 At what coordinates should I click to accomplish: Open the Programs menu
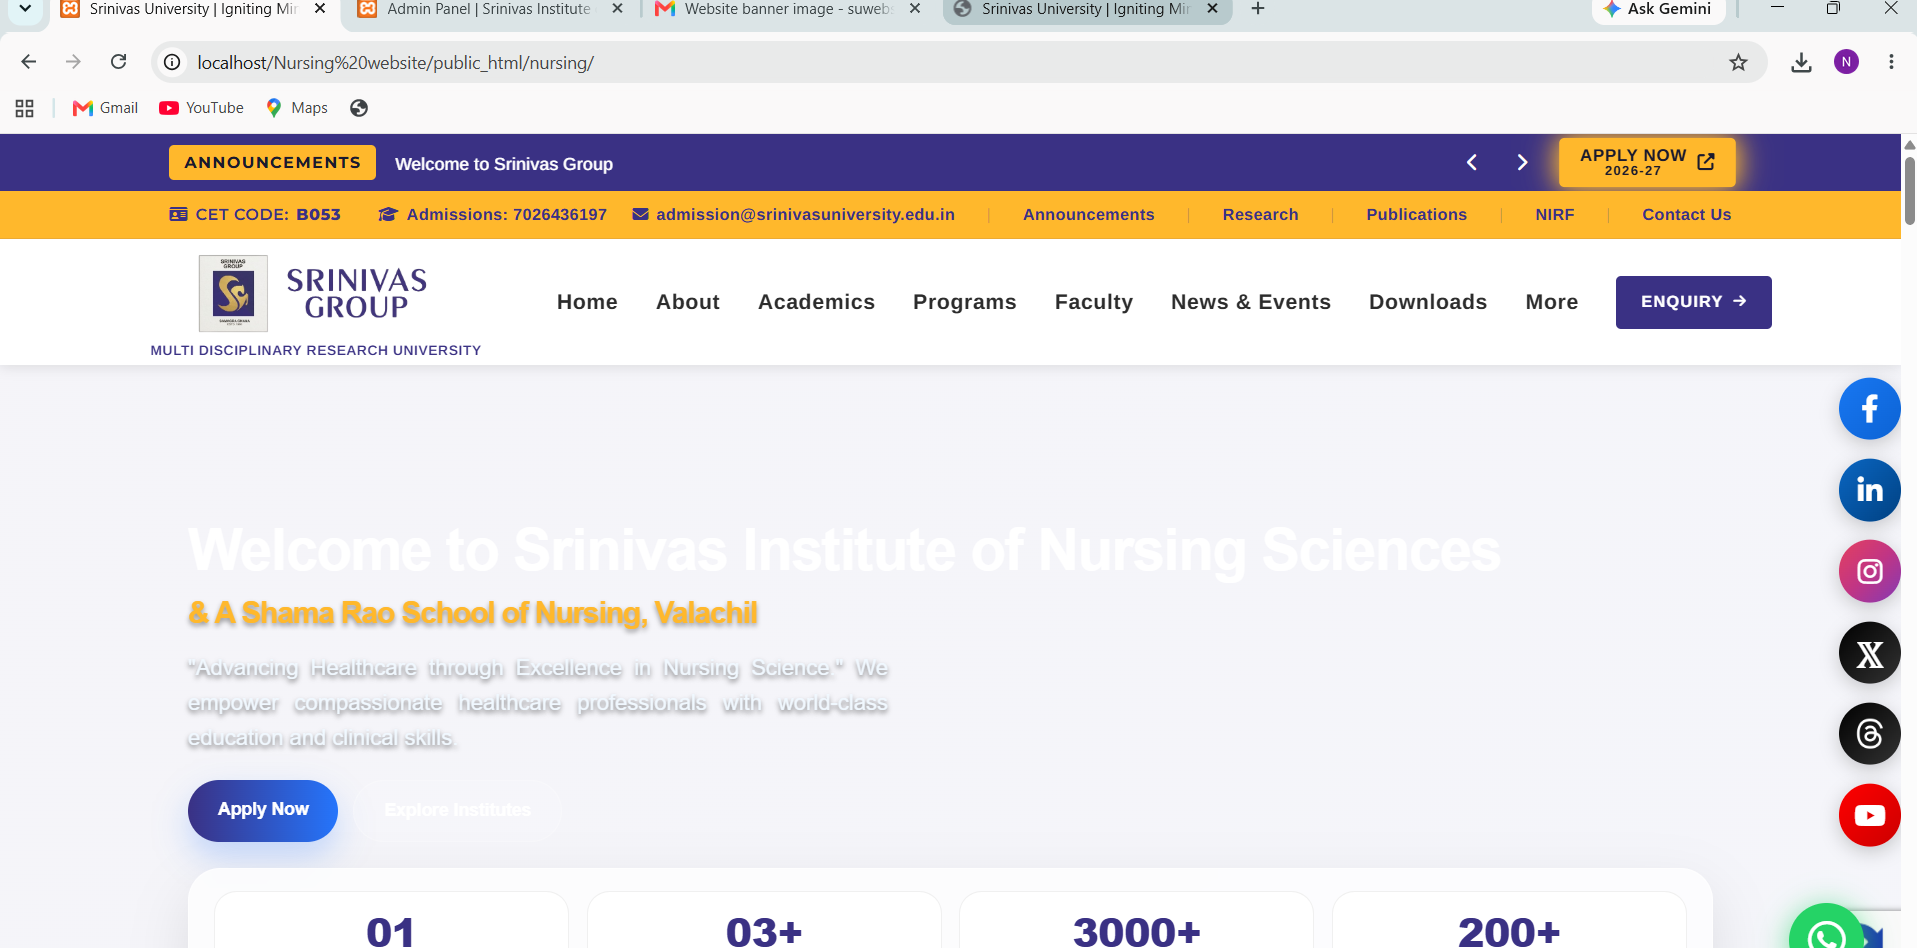pos(965,302)
